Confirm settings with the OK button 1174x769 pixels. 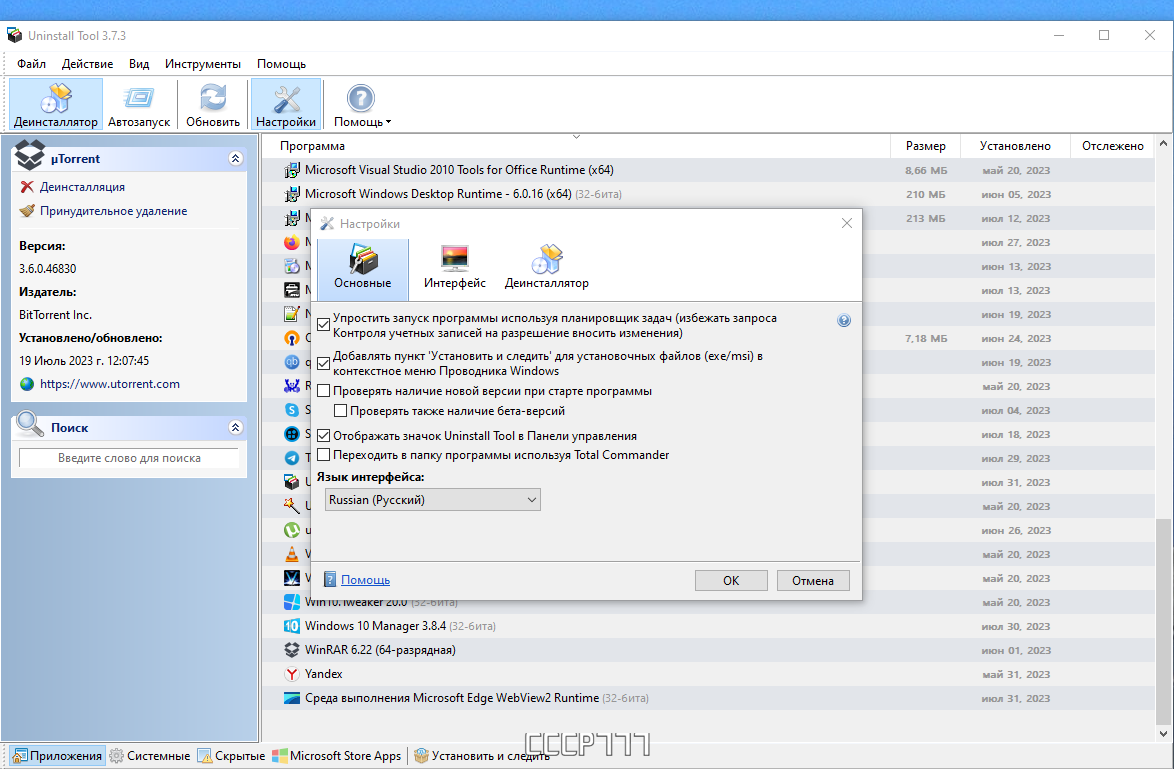pyautogui.click(x=731, y=580)
